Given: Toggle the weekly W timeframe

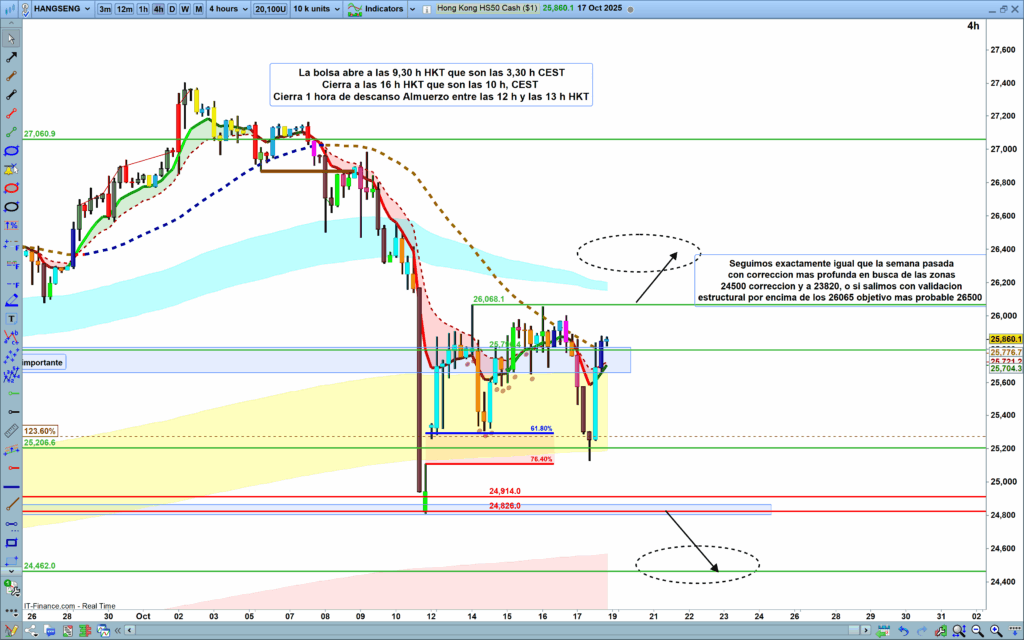Looking at the screenshot, I should point(184,8).
